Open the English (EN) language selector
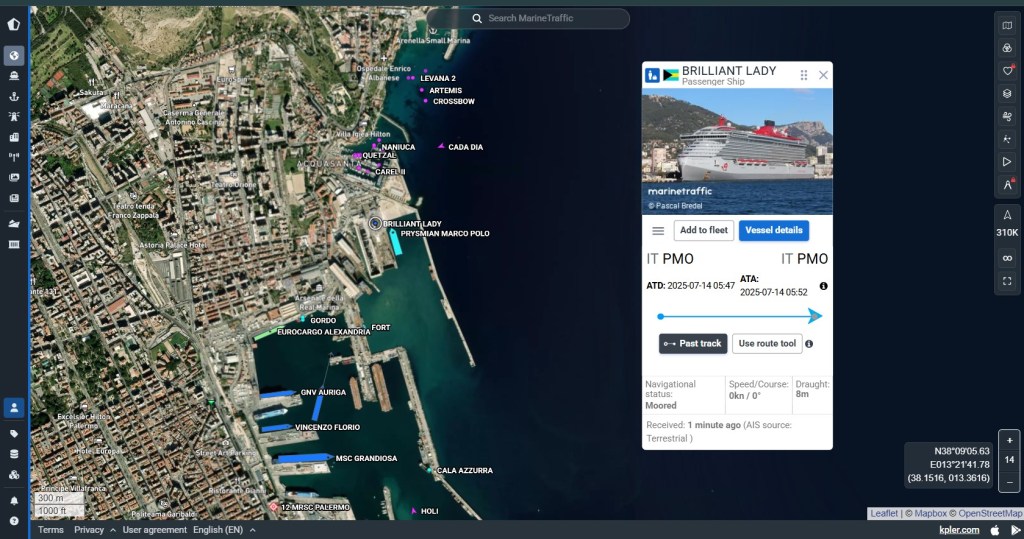This screenshot has height=539, width=1024. click(x=223, y=530)
